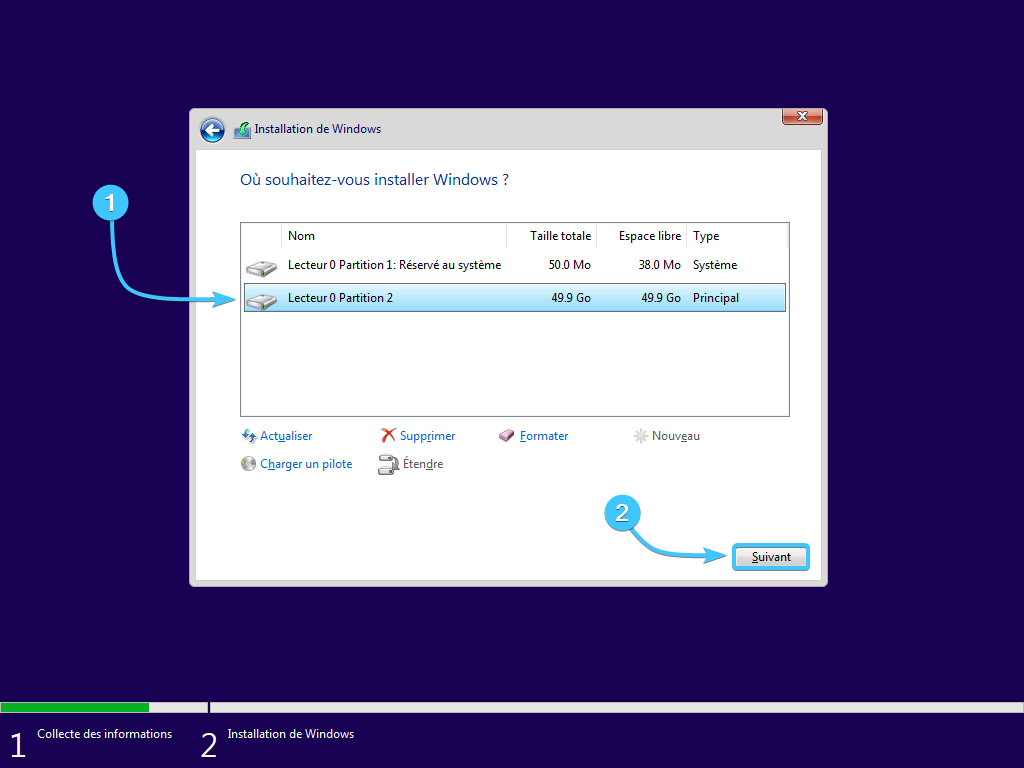Click the Charger un pilote disc icon
This screenshot has height=768, width=1024.
coord(248,464)
